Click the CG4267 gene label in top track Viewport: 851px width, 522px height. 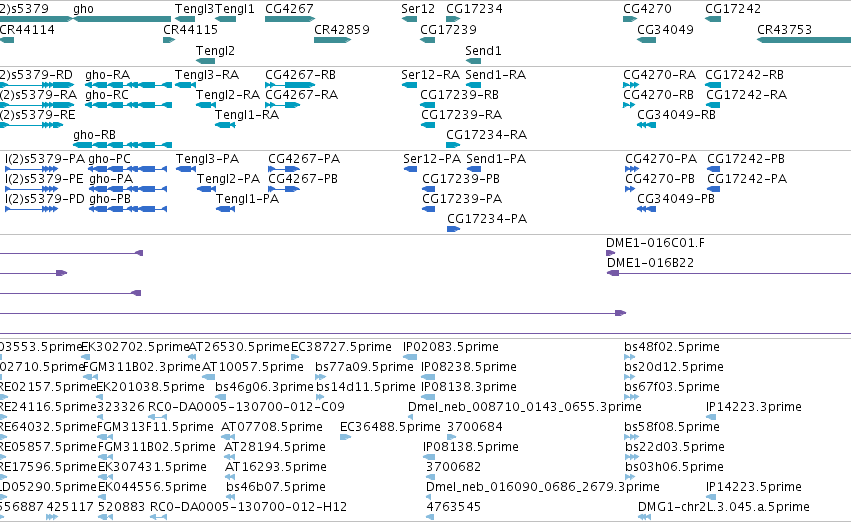coord(289,9)
